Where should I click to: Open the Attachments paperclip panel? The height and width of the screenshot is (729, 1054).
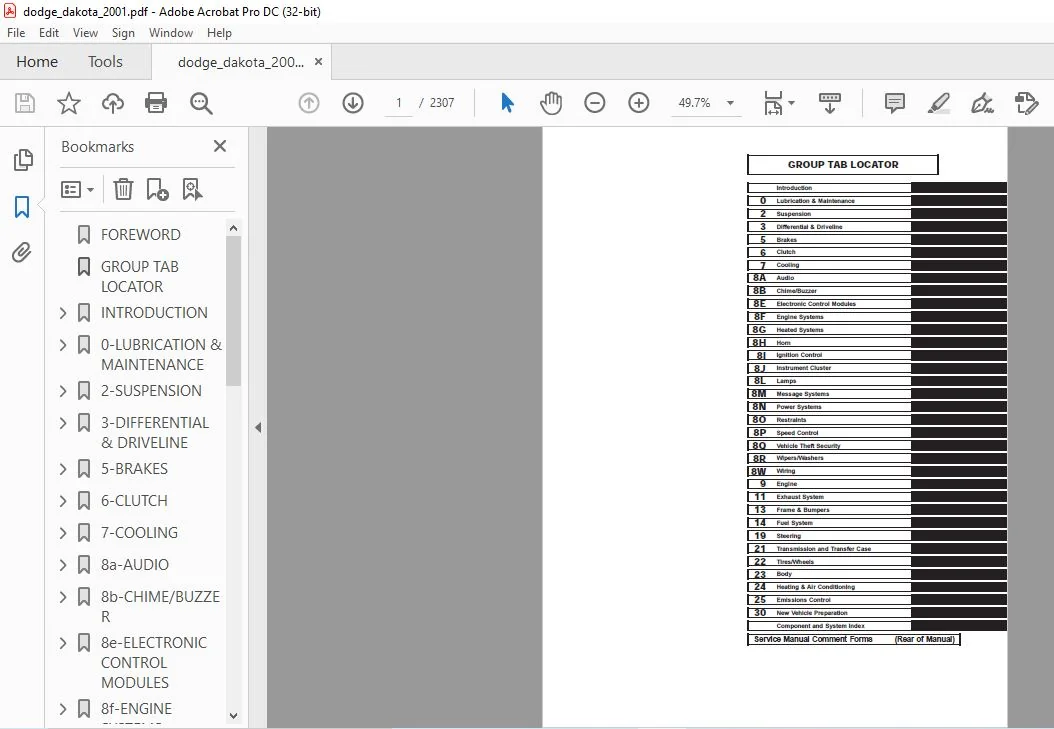point(22,253)
